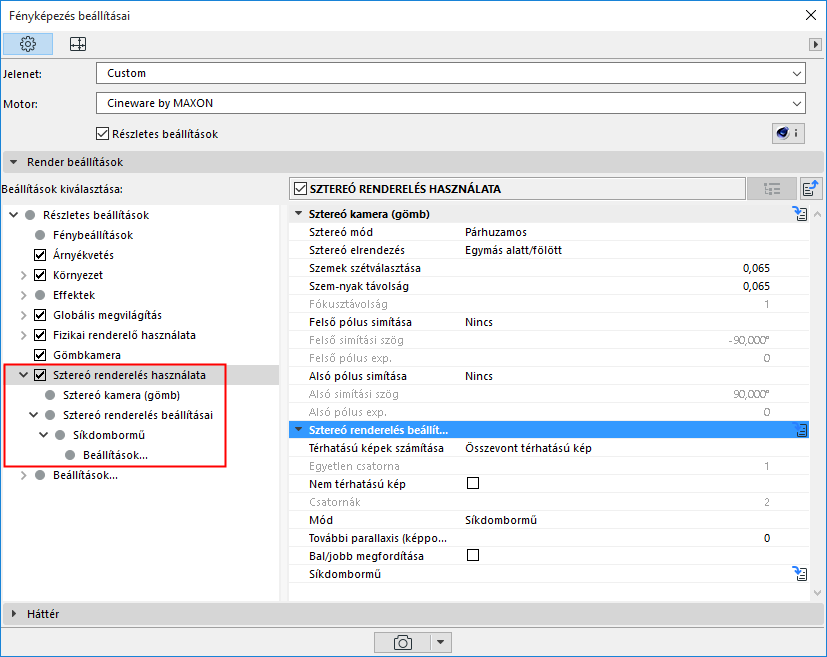Toggle SZTEREÓ RENDERELÉS HASZNÁLATA header checkbox
The width and height of the screenshot is (827, 657).
pos(301,189)
